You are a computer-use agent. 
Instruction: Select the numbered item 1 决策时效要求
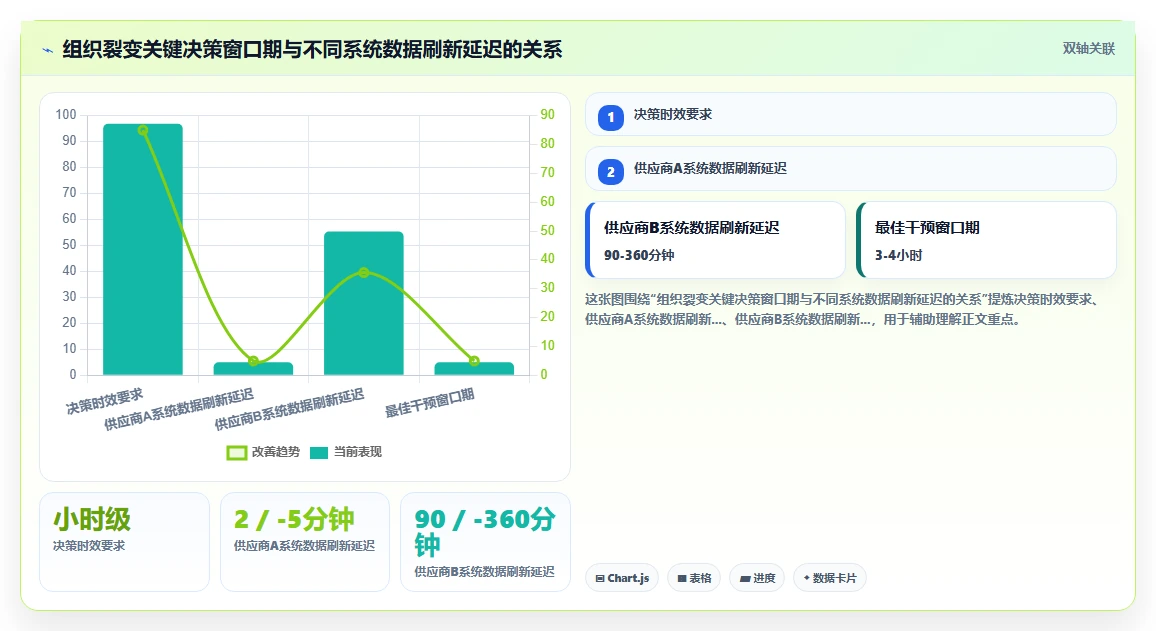tap(850, 114)
